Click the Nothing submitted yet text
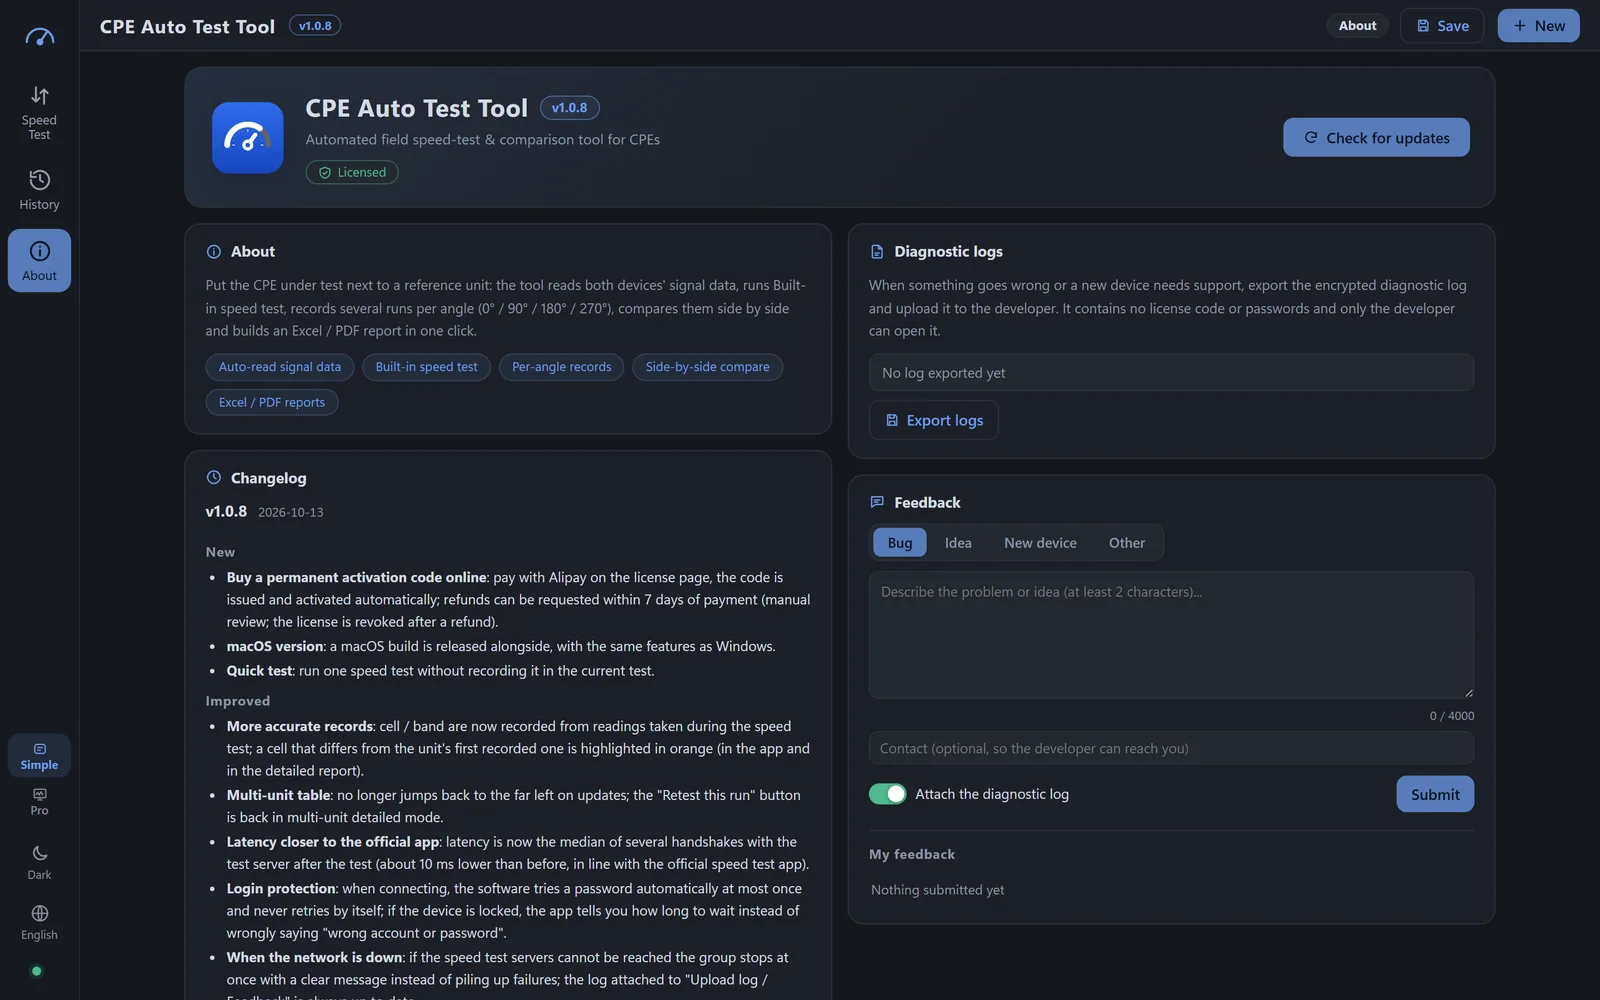Image resolution: width=1600 pixels, height=1000 pixels. (x=938, y=890)
